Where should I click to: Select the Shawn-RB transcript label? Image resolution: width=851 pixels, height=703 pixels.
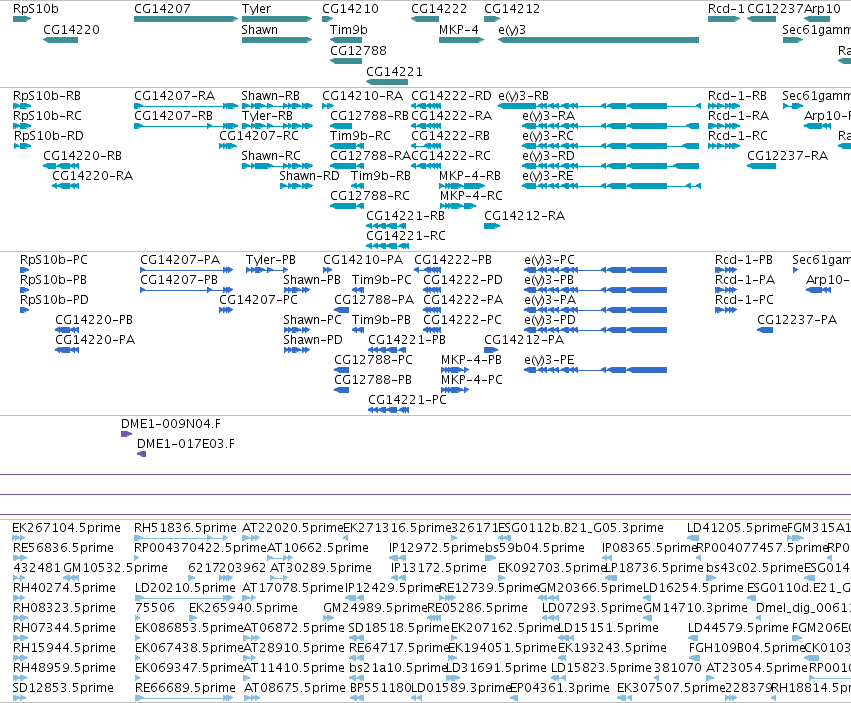coord(270,96)
